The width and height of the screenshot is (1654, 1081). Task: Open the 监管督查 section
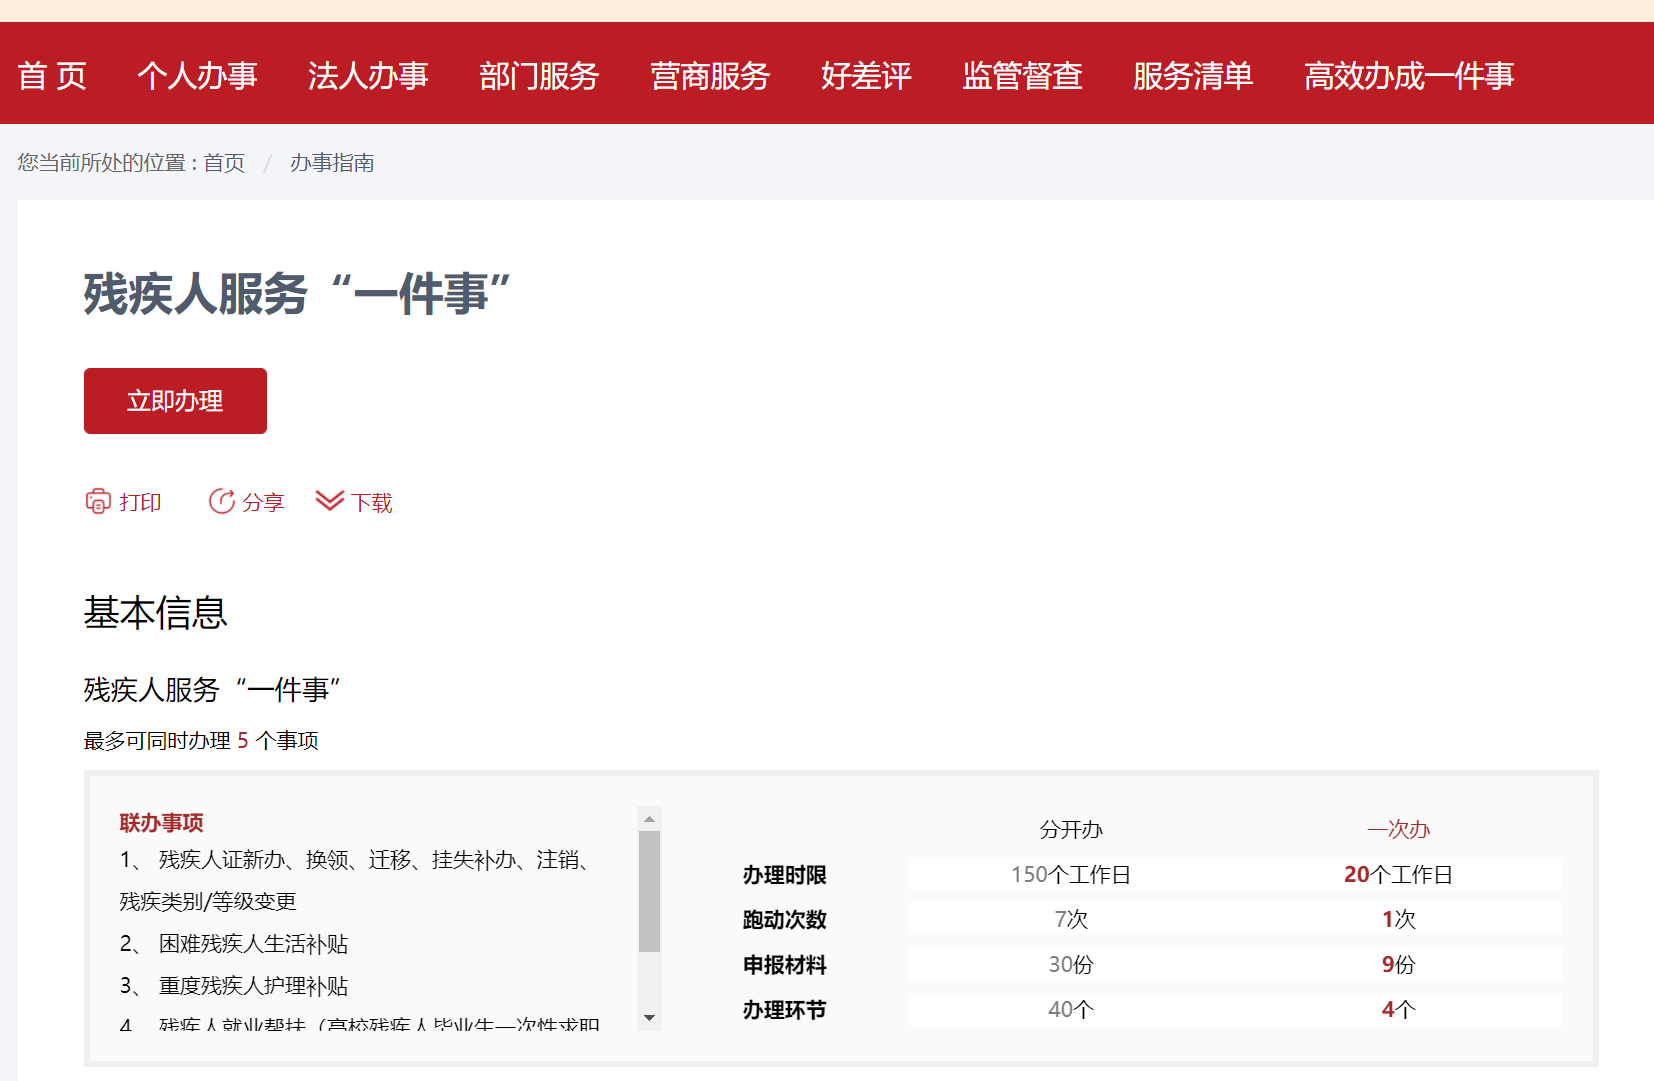[1022, 76]
